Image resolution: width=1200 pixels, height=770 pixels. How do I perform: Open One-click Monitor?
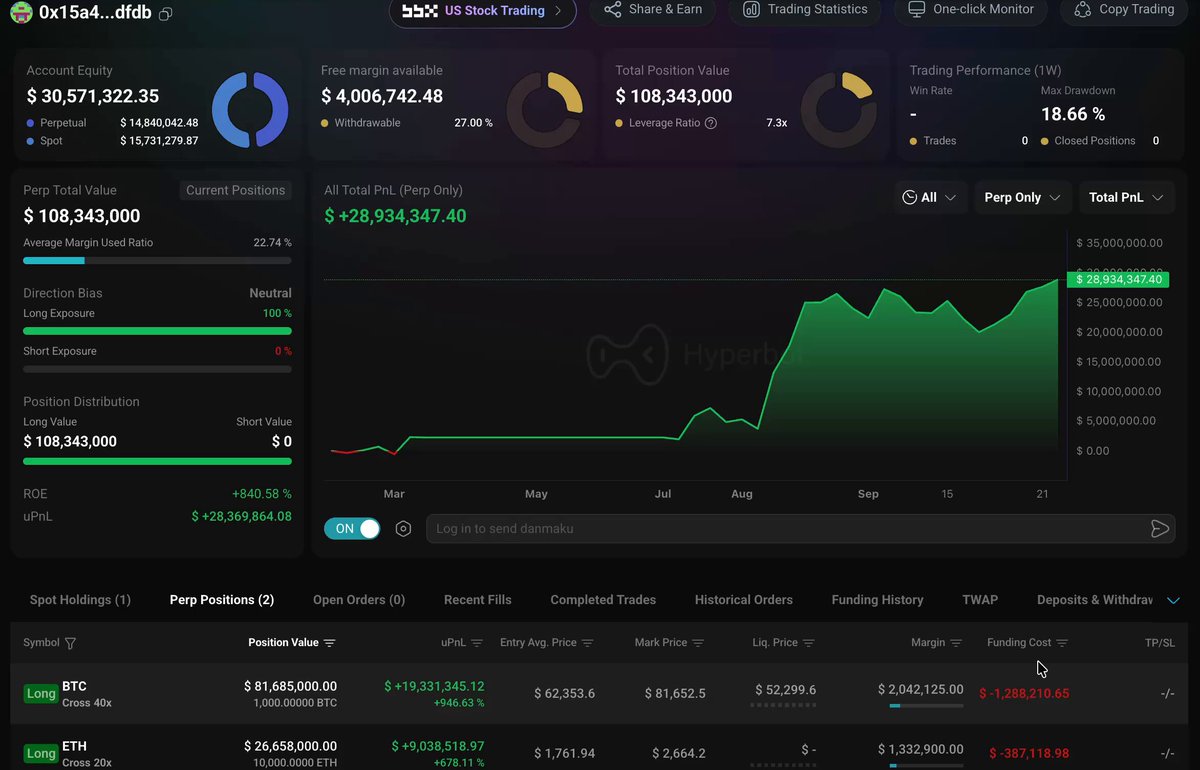click(970, 10)
